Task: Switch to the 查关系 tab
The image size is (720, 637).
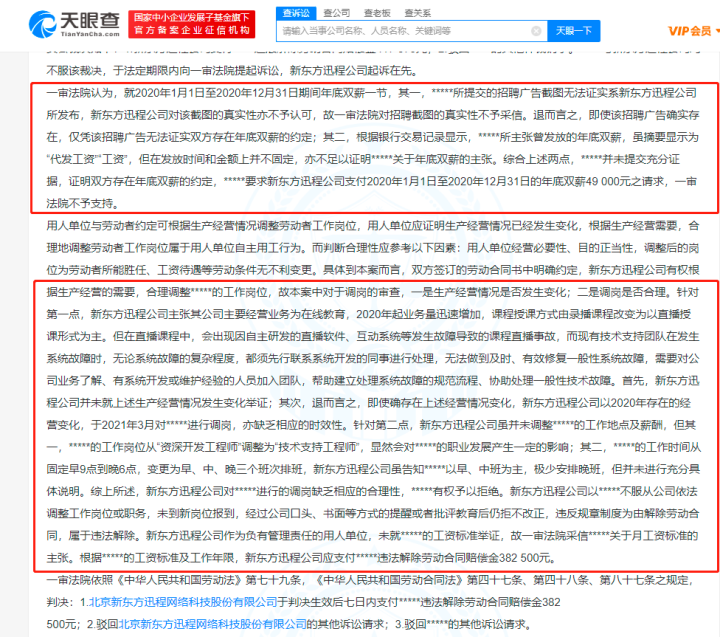Action: (x=417, y=13)
